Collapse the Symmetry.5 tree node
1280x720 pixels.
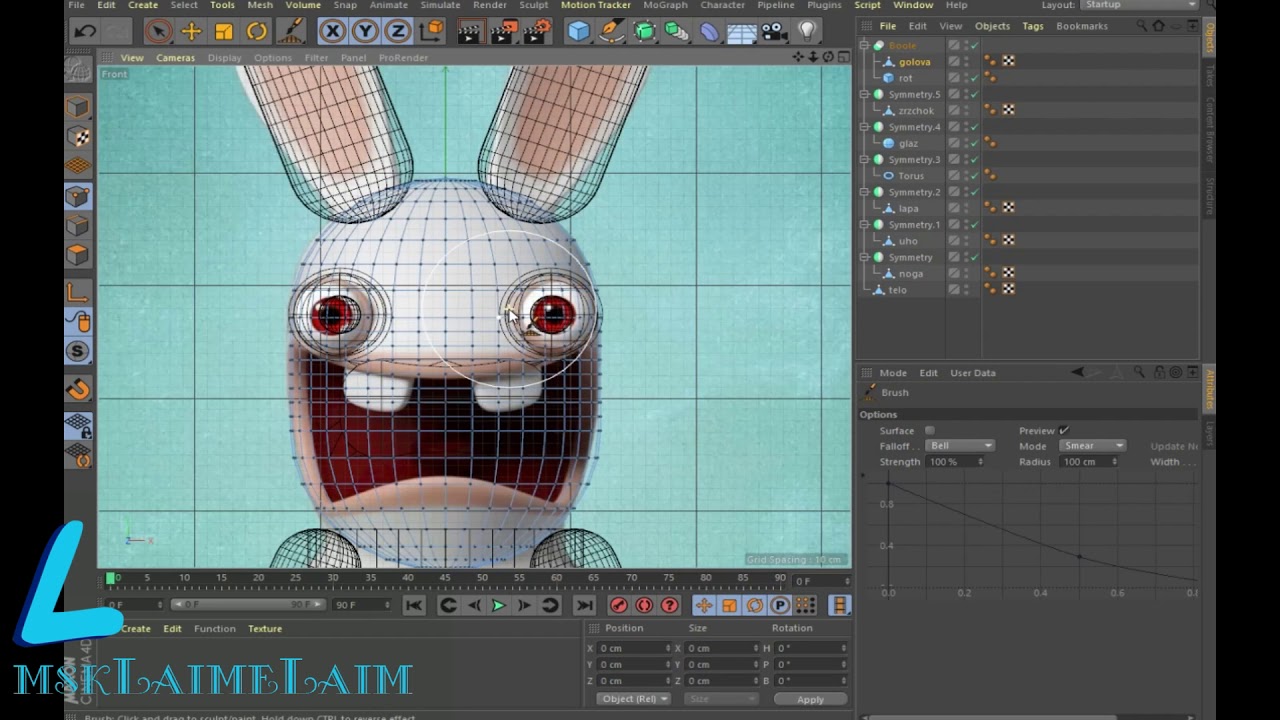tap(864, 94)
